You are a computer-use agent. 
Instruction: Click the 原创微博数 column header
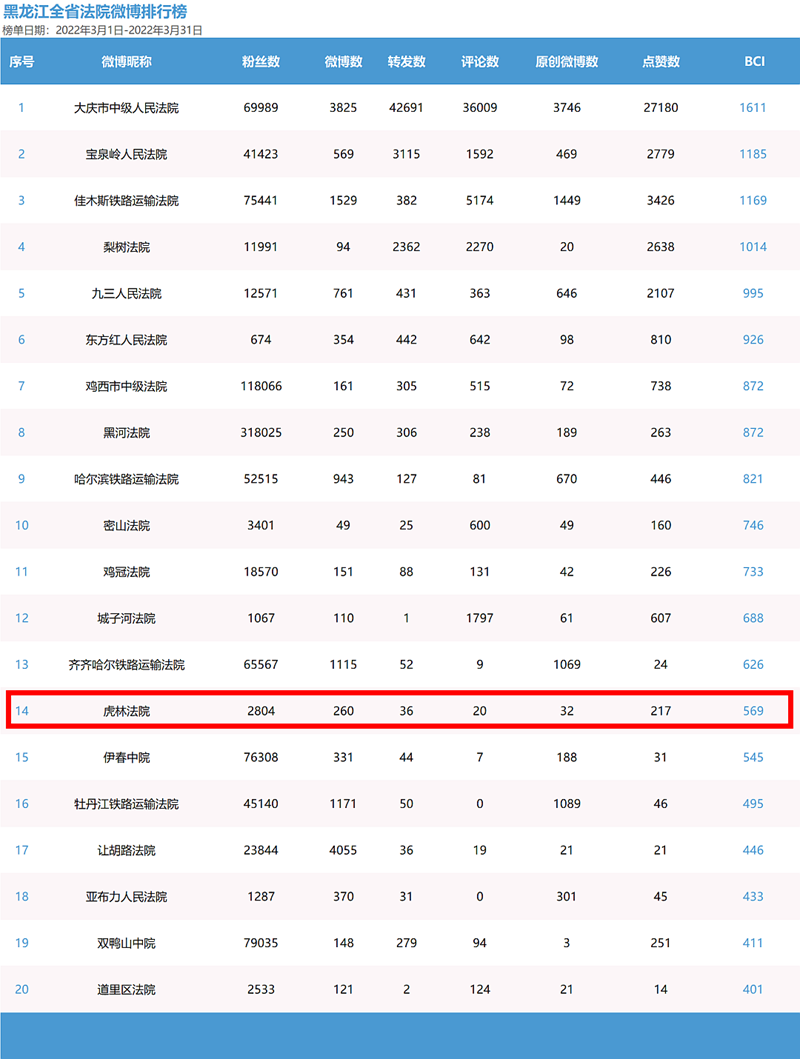pos(567,61)
